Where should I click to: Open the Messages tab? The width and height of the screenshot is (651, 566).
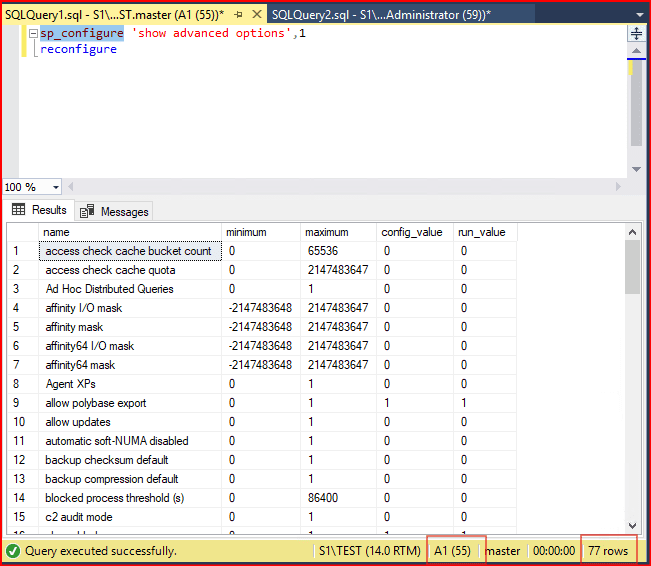[x=124, y=211]
